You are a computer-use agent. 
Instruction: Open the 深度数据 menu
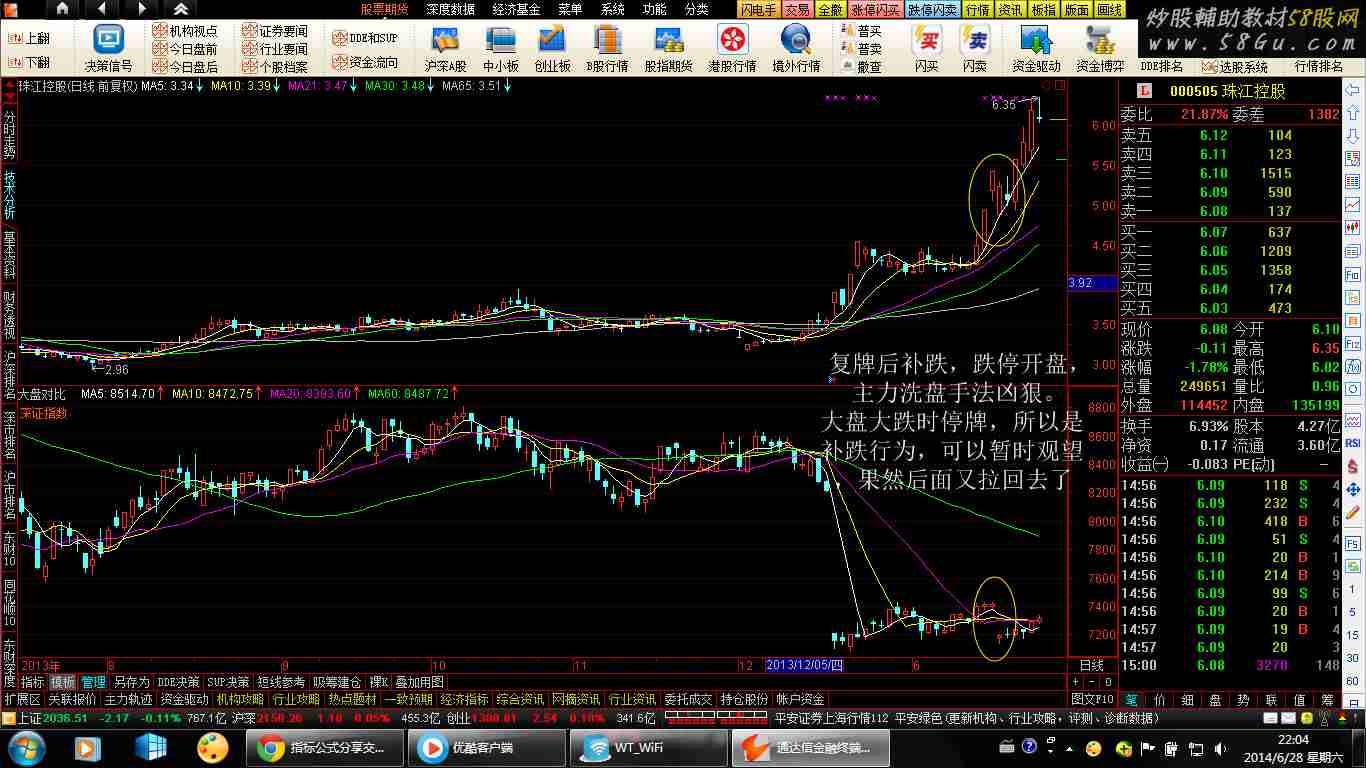(450, 9)
